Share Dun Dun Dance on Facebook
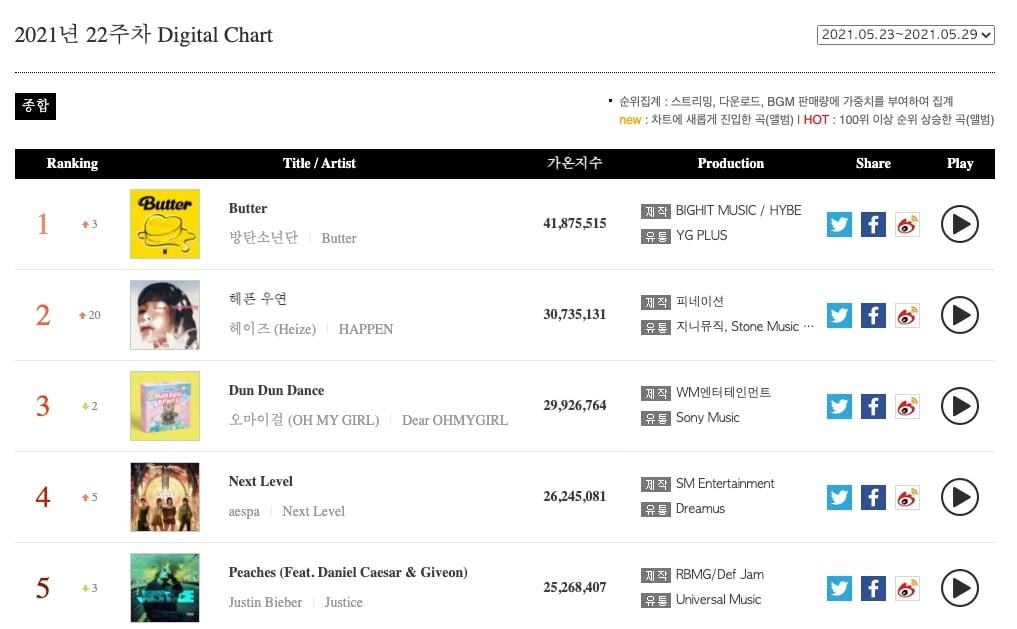 (873, 406)
